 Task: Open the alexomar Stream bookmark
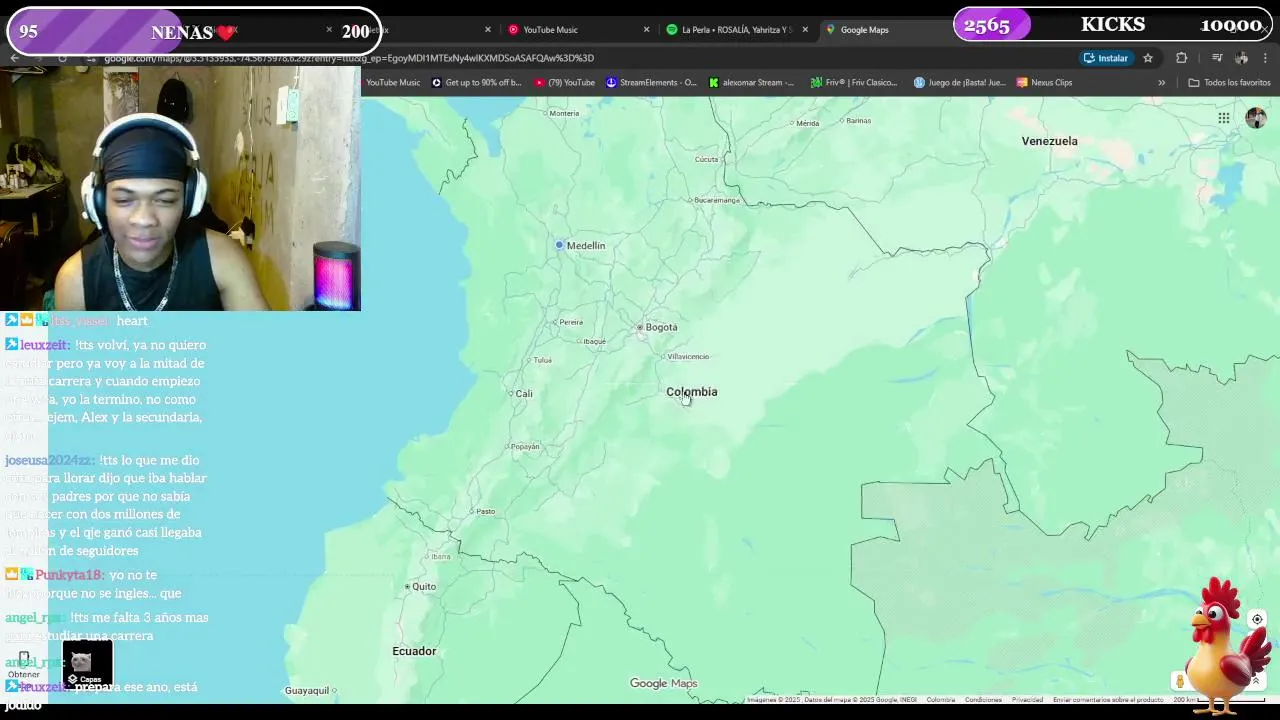tap(751, 83)
